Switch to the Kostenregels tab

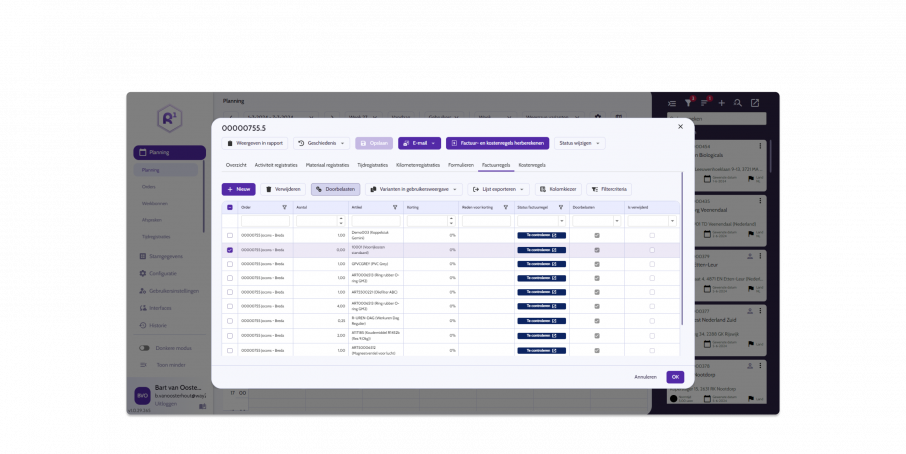coord(532,164)
